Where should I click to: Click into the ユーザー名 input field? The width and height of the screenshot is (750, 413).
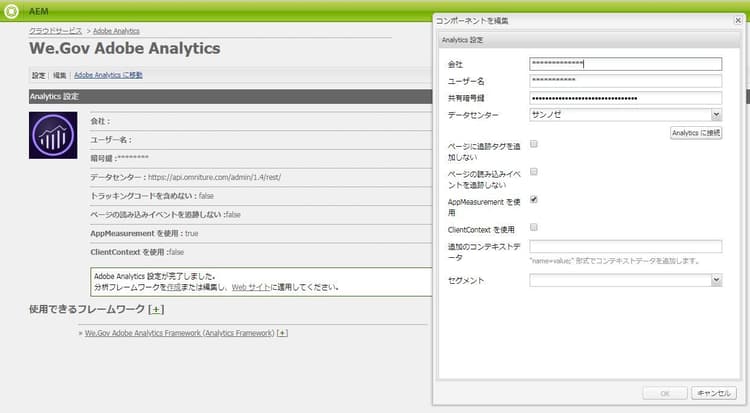point(626,81)
